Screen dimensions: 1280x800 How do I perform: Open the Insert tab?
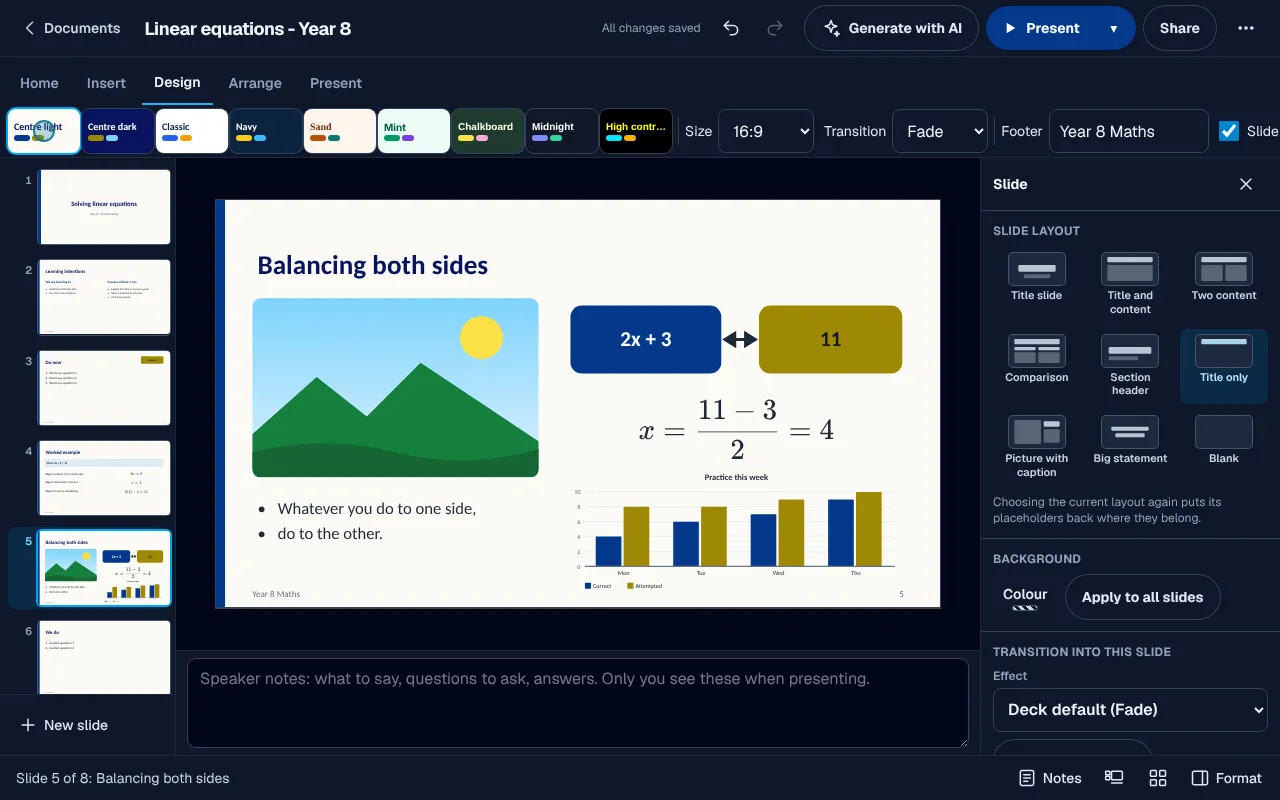106,83
